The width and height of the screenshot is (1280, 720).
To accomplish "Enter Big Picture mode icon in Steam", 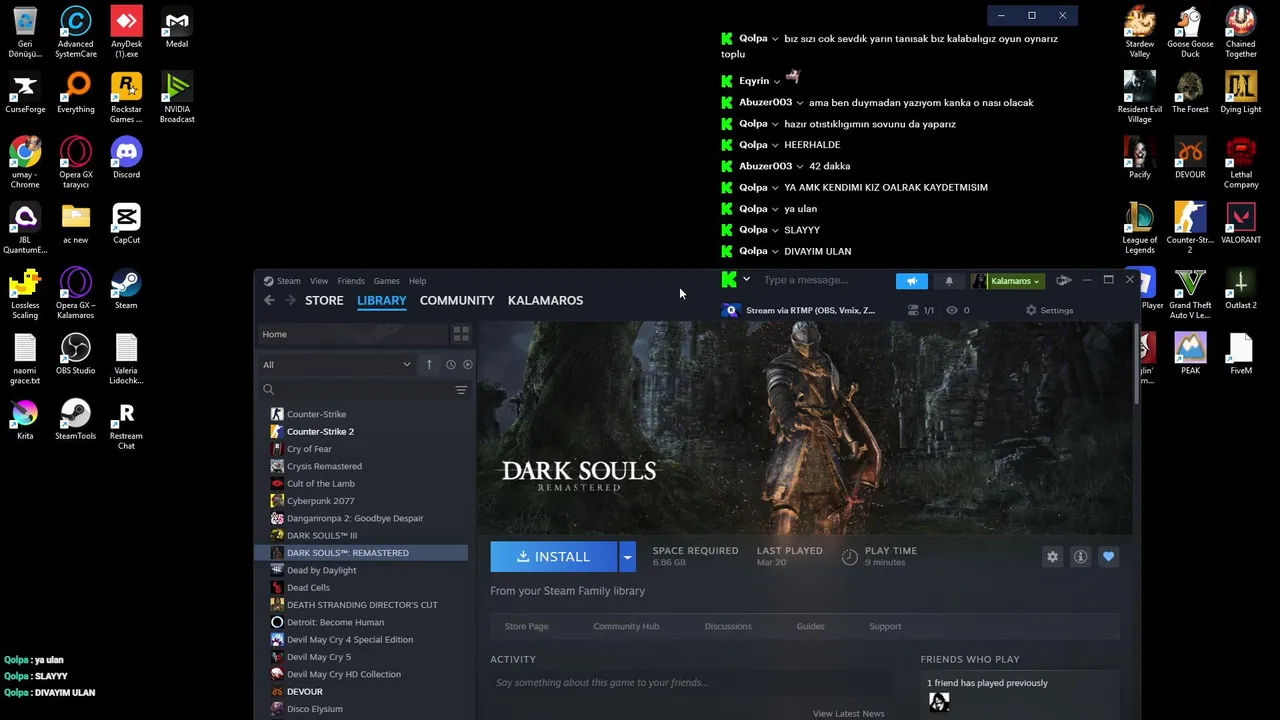I will 1064,281.
